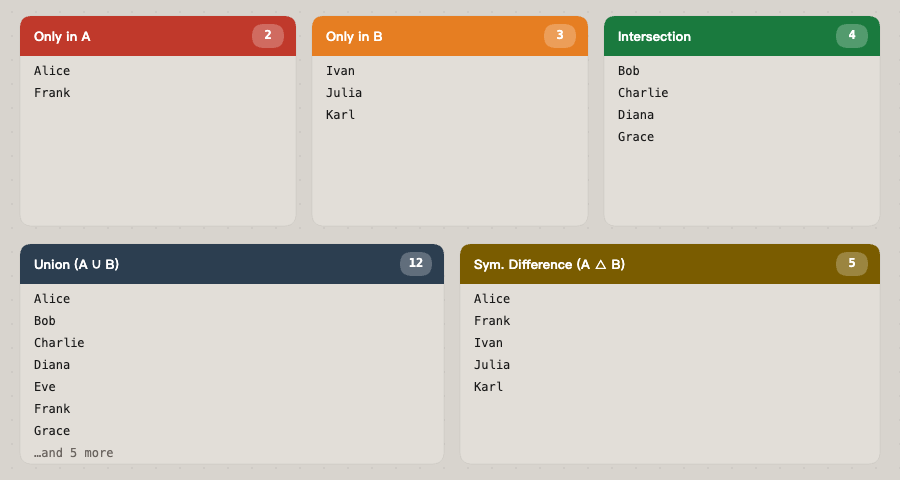Select Frank in the Only in A list
Viewport: 900px width, 480px height.
[52, 93]
